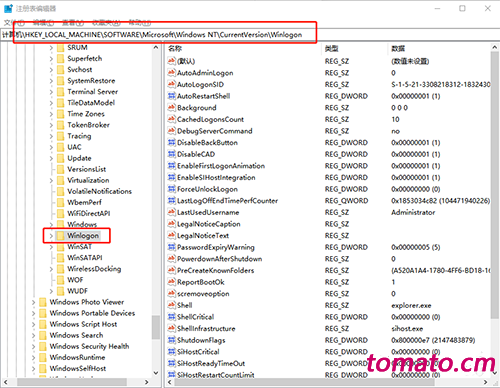The image size is (500, 388).
Task: Click the LastUsedUsername string icon
Action: click(171, 212)
